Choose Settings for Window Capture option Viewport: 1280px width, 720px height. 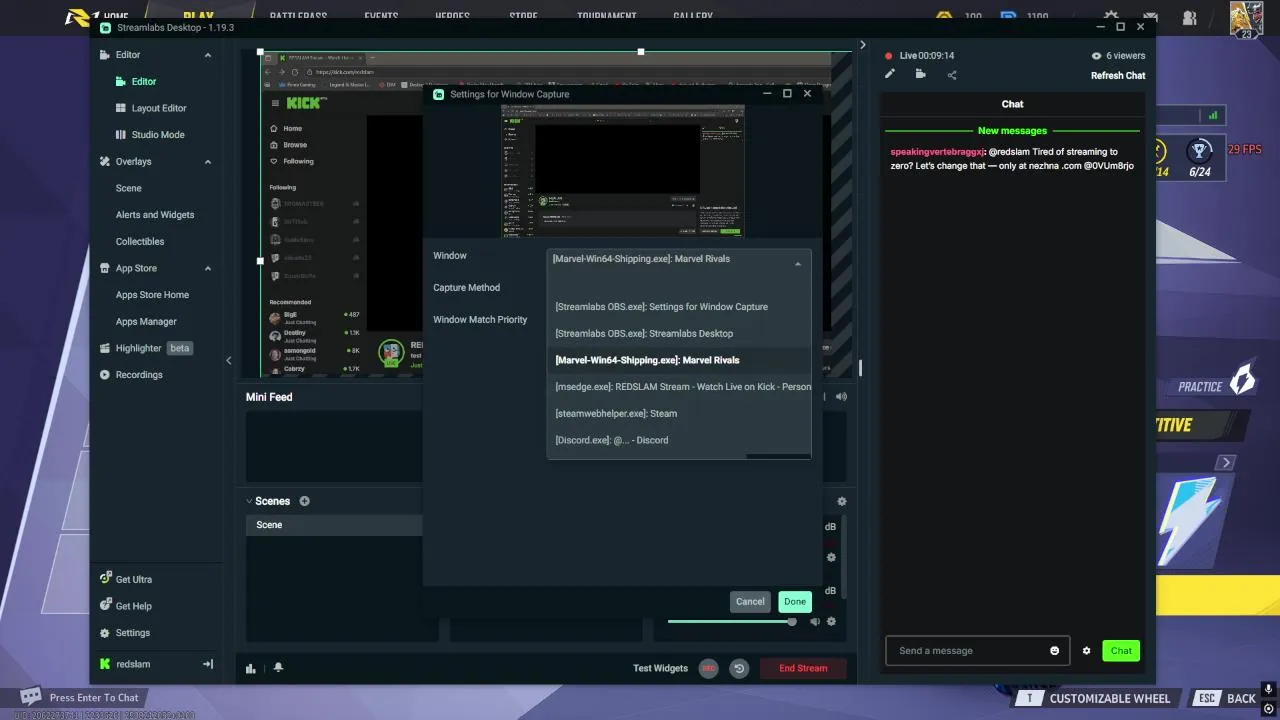click(679, 307)
